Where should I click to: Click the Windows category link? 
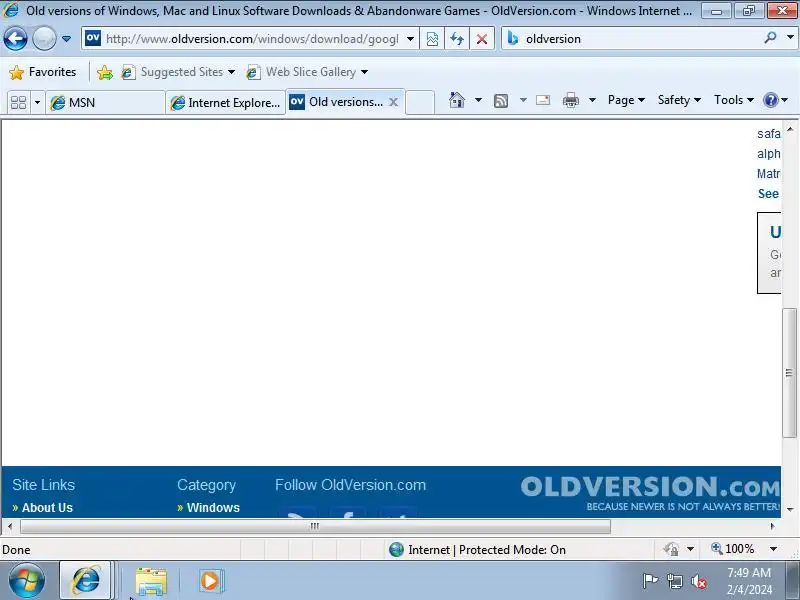point(213,508)
